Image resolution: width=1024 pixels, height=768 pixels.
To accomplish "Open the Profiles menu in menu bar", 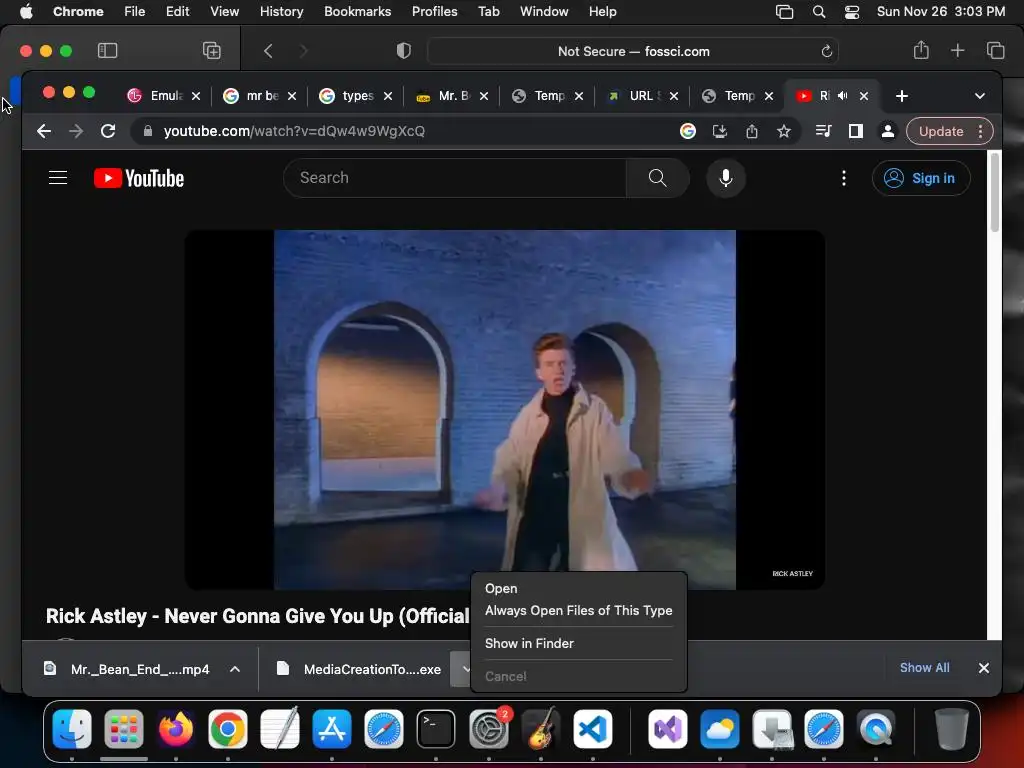I will pyautogui.click(x=434, y=12).
